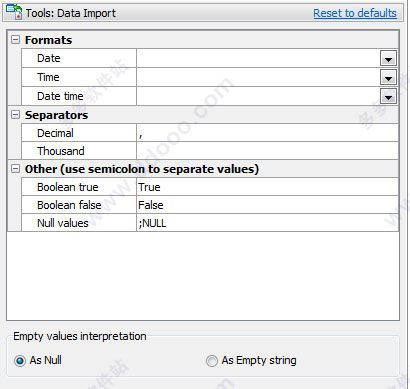This screenshot has height=389, width=410.
Task: Click the Date format input field
Action: (x=258, y=58)
